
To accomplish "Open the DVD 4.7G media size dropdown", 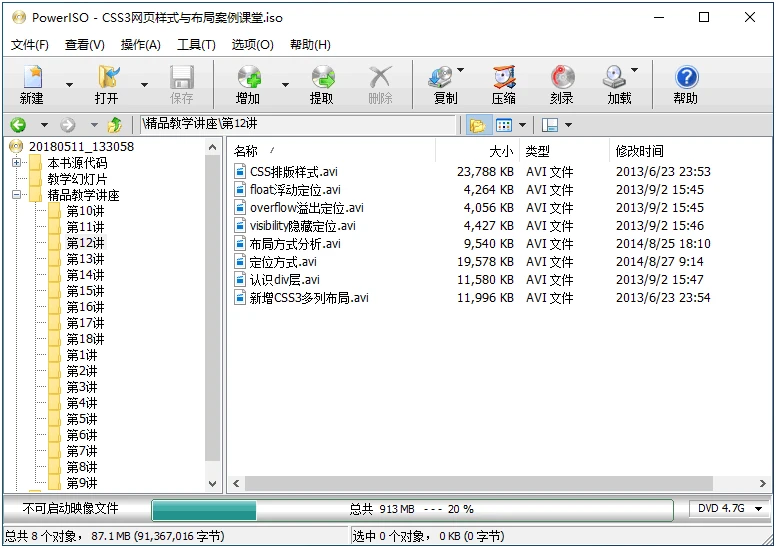I will tap(730, 508).
